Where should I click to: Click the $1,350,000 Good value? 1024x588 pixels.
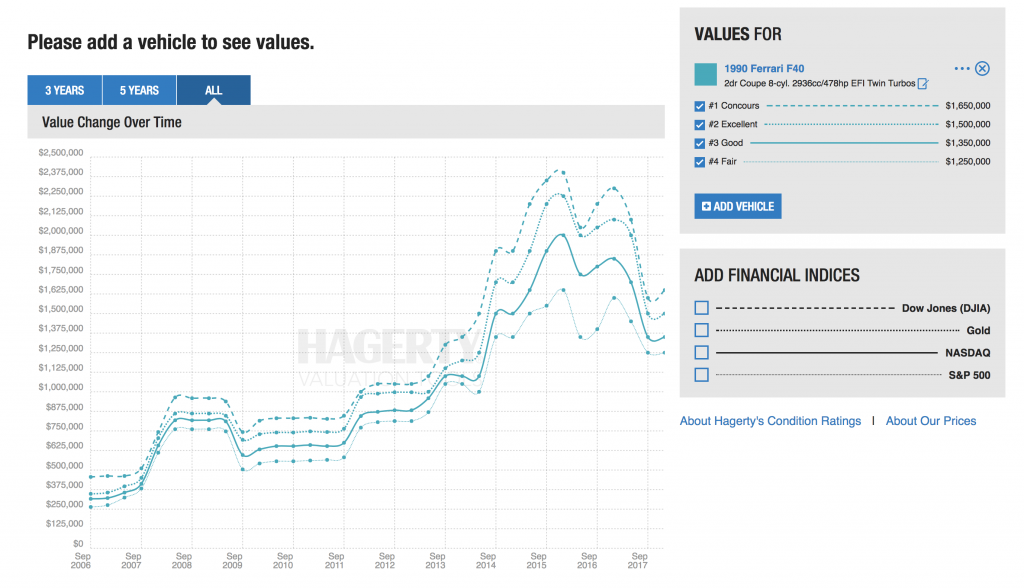click(x=968, y=143)
